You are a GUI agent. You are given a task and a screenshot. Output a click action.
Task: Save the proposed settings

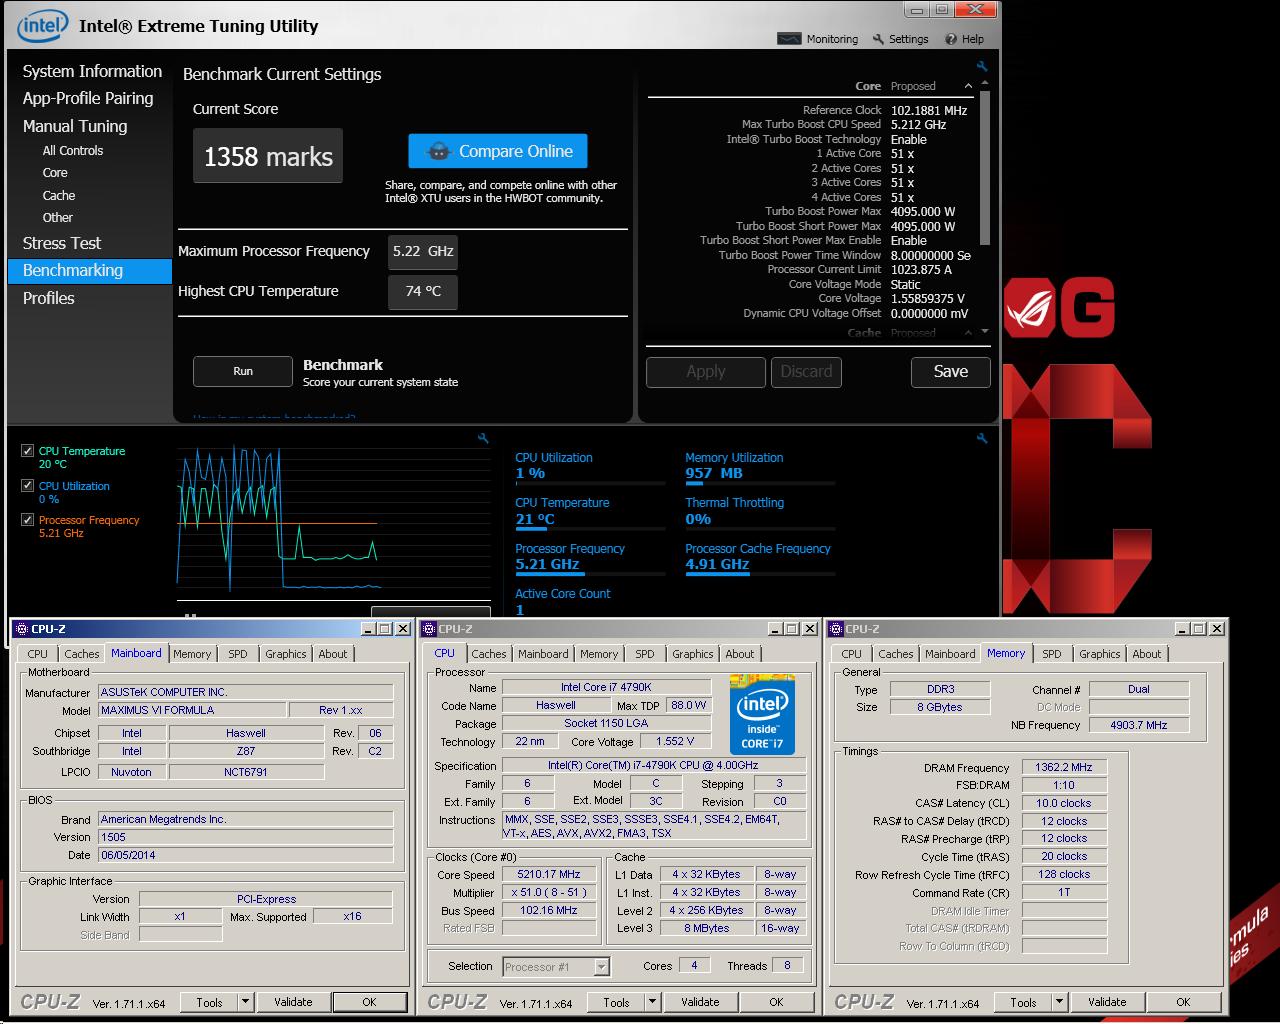pyautogui.click(x=951, y=372)
